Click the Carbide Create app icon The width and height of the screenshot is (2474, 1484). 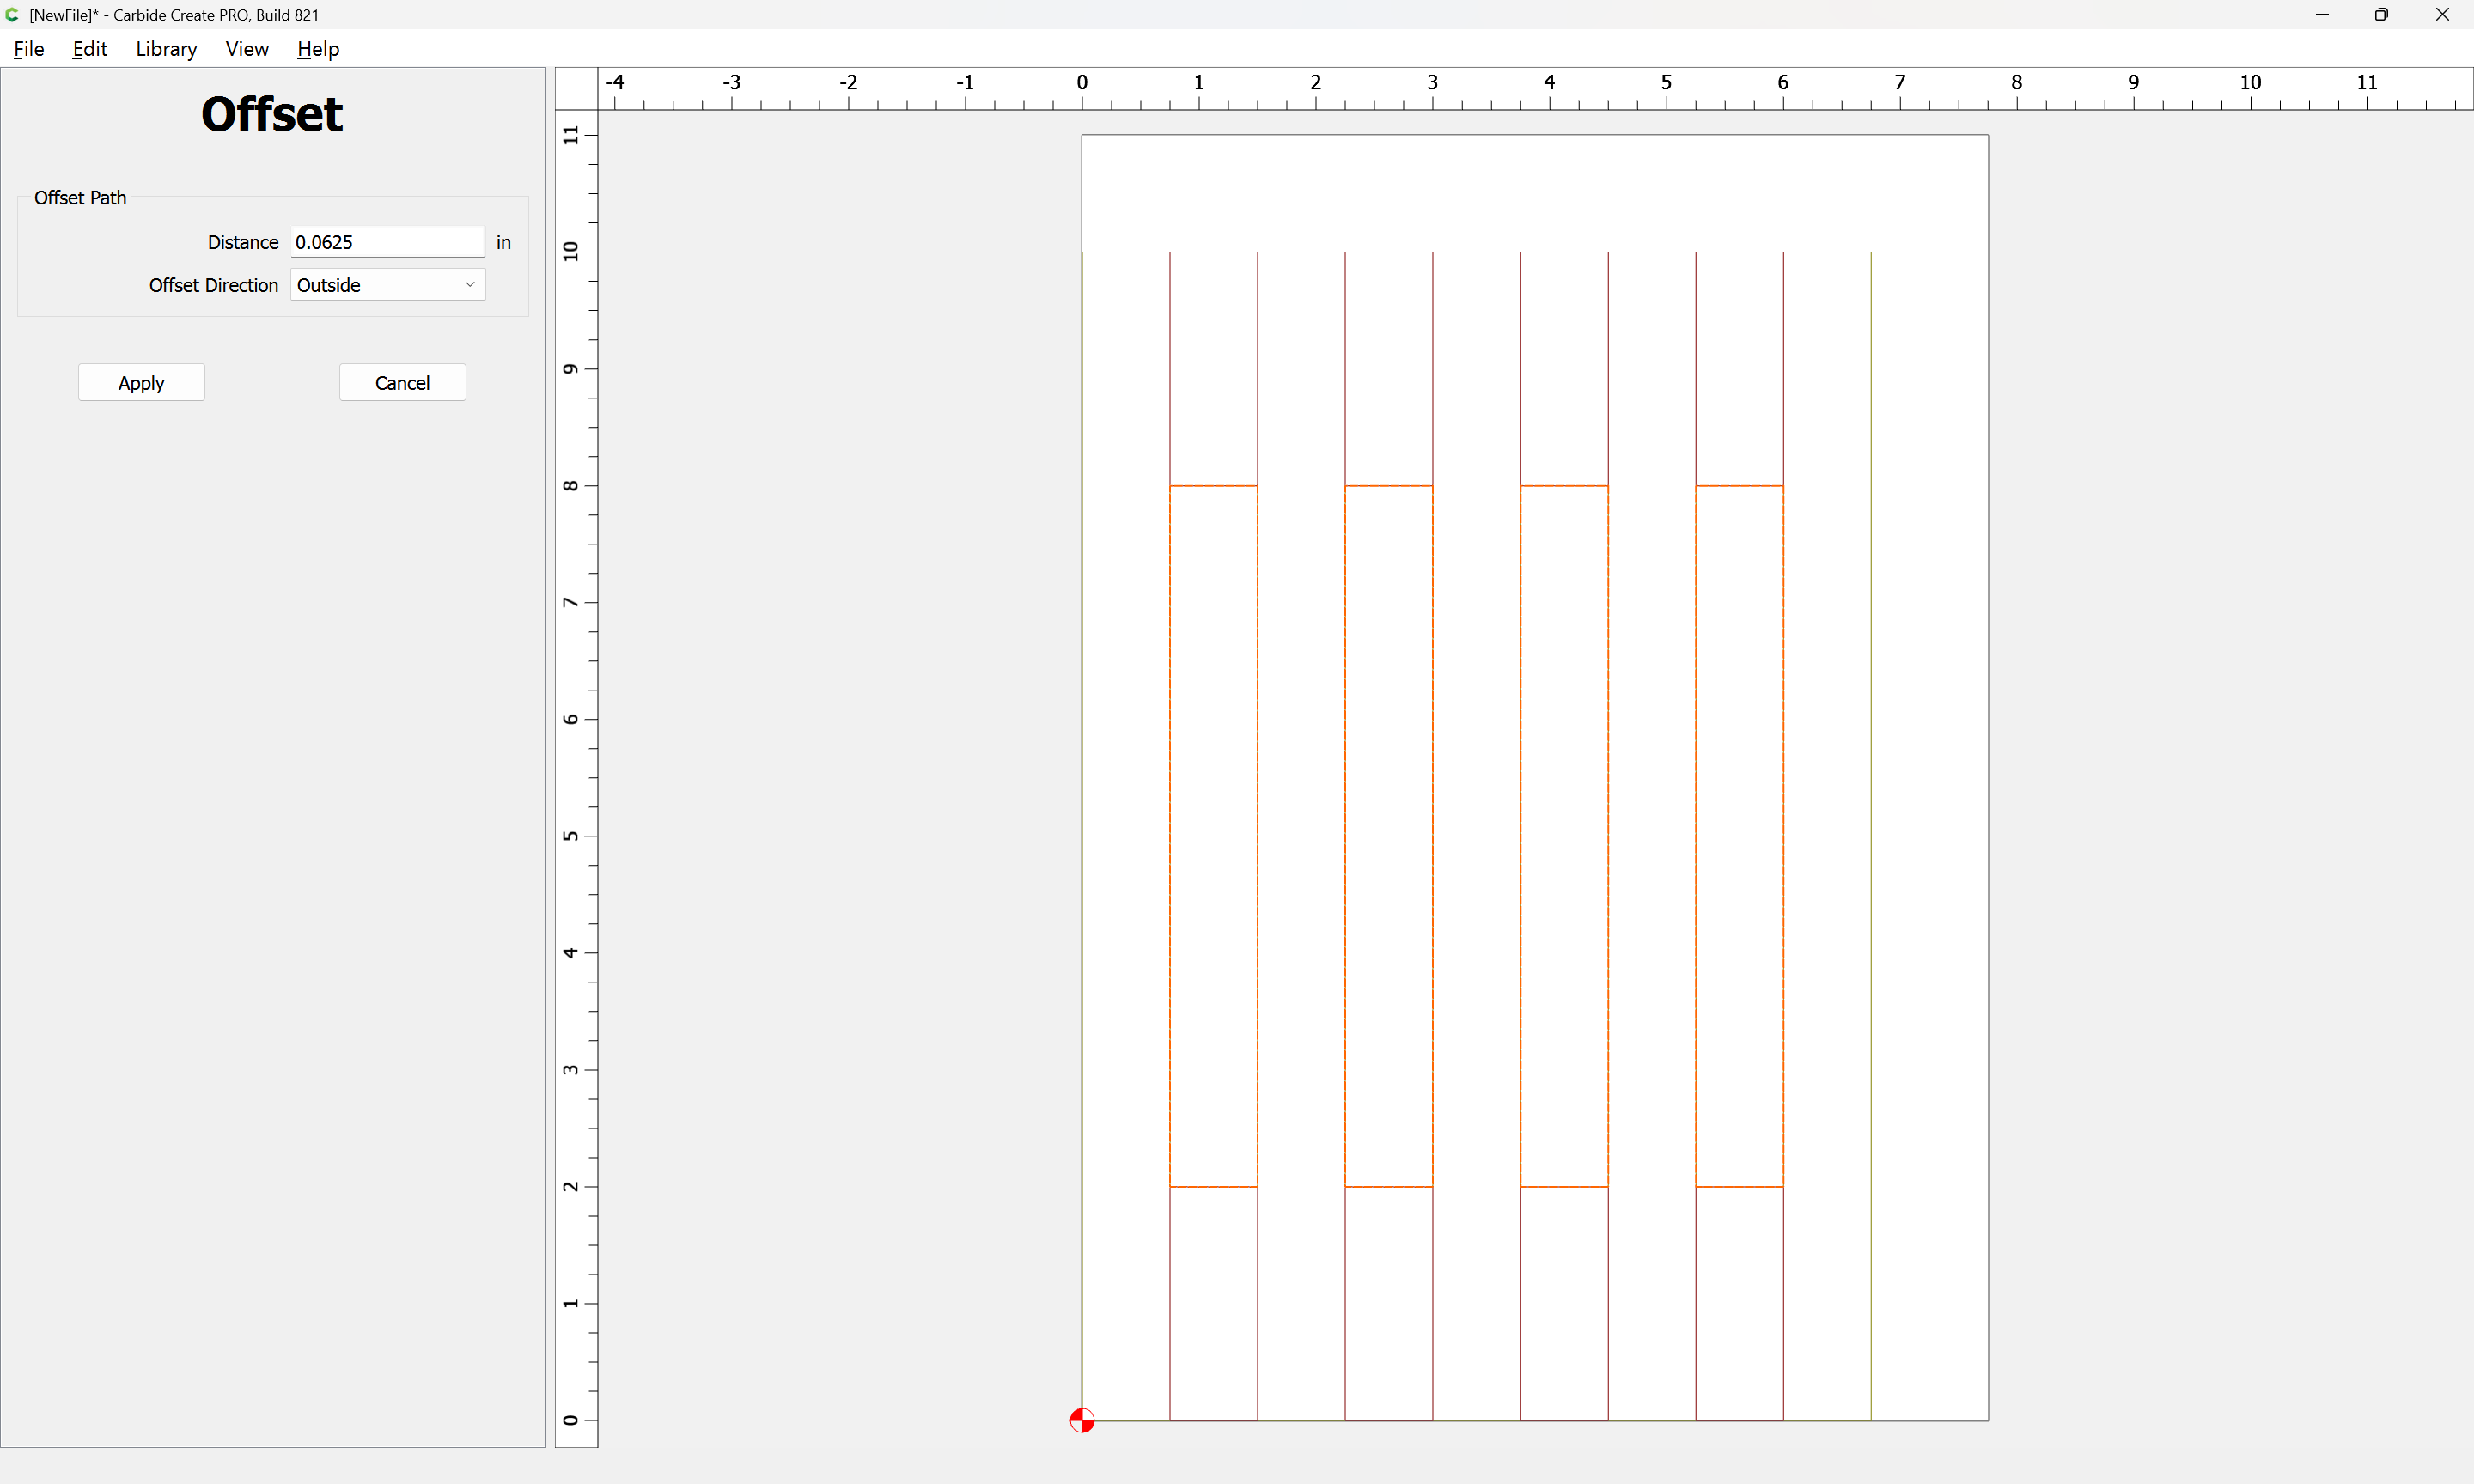12,15
